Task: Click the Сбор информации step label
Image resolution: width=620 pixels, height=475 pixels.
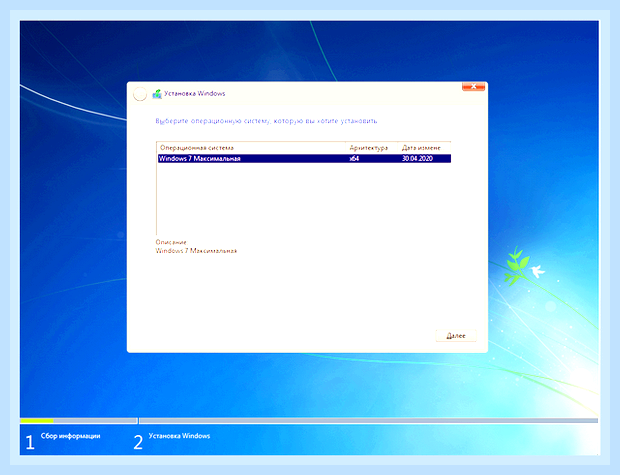Action: coord(70,436)
